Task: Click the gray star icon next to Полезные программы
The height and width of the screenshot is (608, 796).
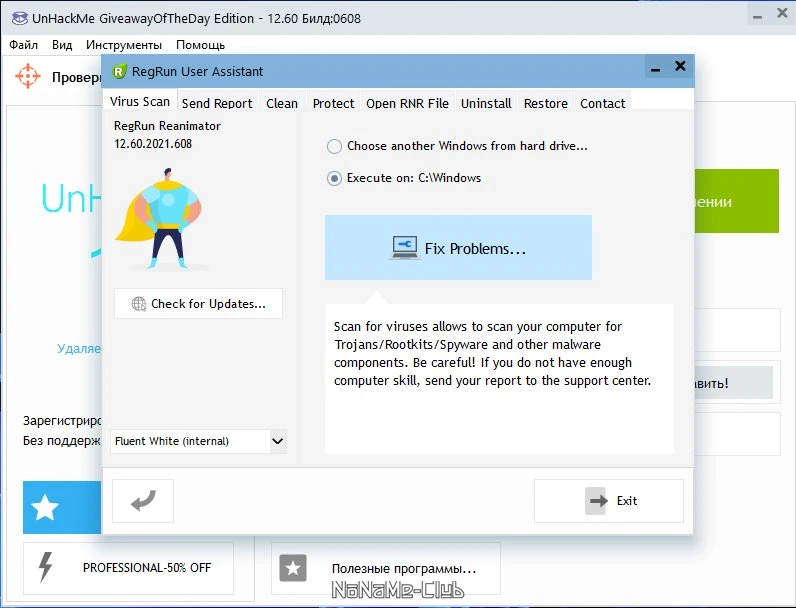Action: click(293, 567)
